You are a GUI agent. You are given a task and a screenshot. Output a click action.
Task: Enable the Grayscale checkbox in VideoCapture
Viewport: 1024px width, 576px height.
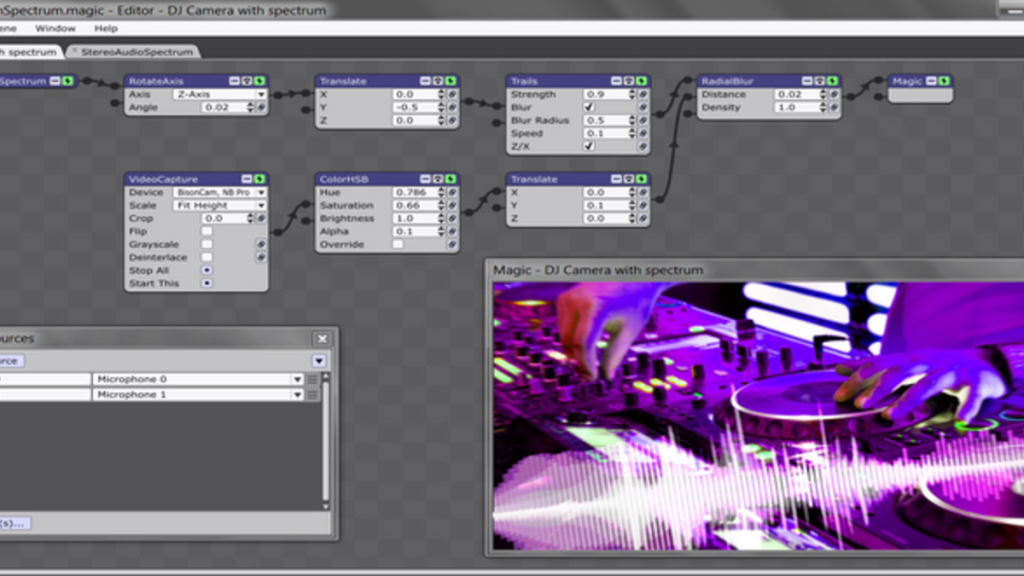tap(207, 244)
